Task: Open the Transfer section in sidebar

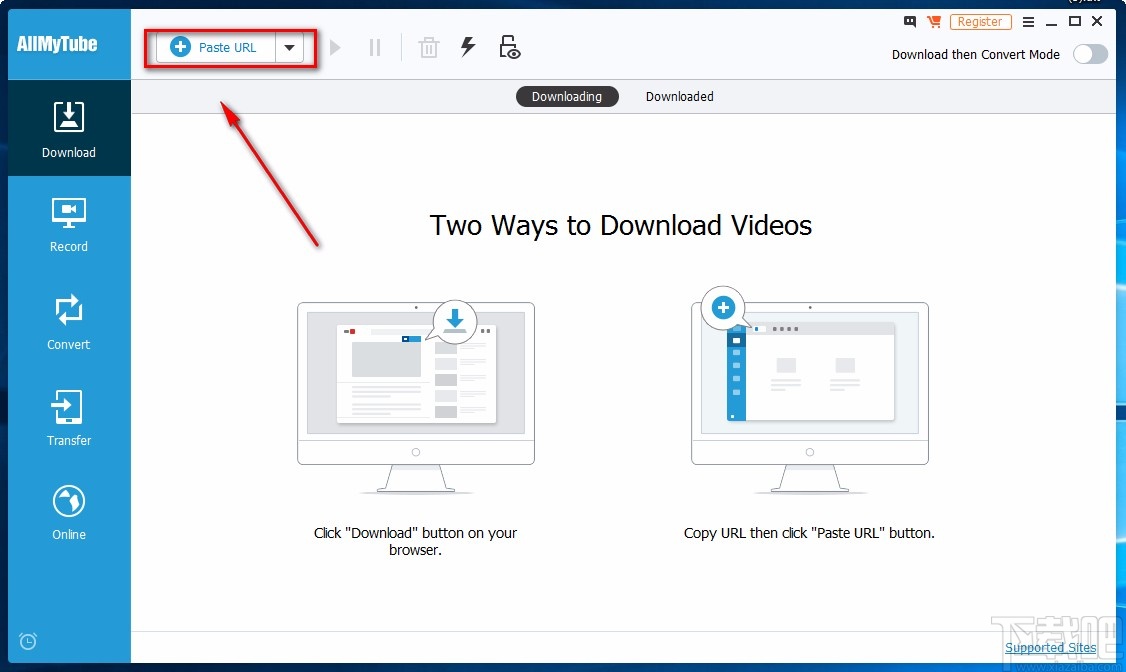Action: pyautogui.click(x=69, y=419)
